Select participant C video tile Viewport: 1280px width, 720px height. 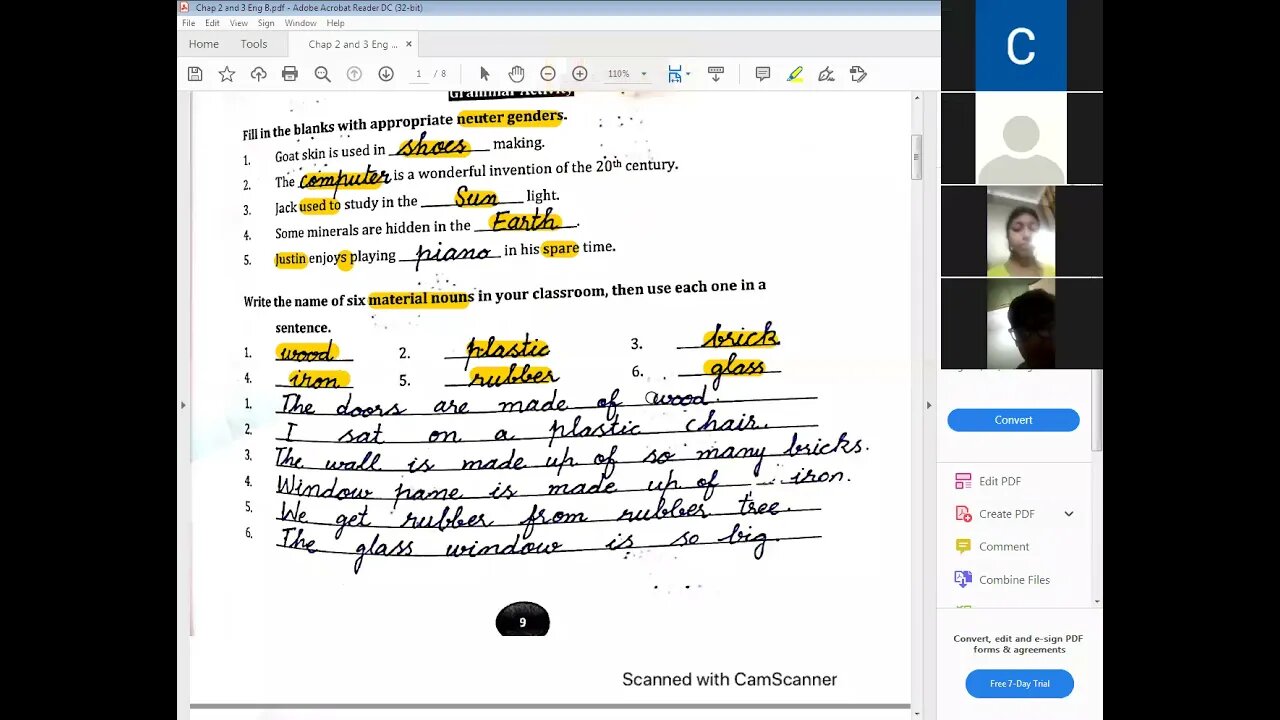pos(1021,46)
